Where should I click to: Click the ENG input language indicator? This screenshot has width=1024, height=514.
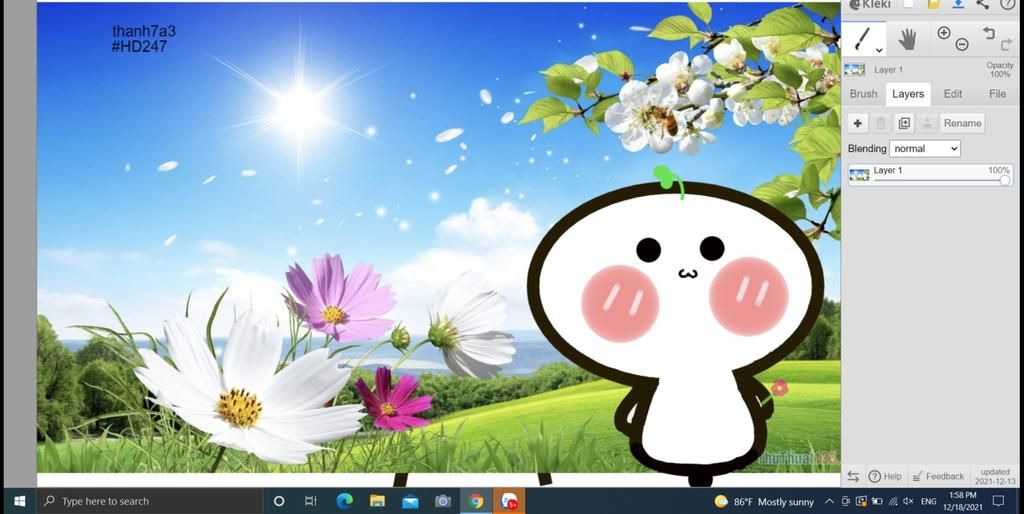929,502
